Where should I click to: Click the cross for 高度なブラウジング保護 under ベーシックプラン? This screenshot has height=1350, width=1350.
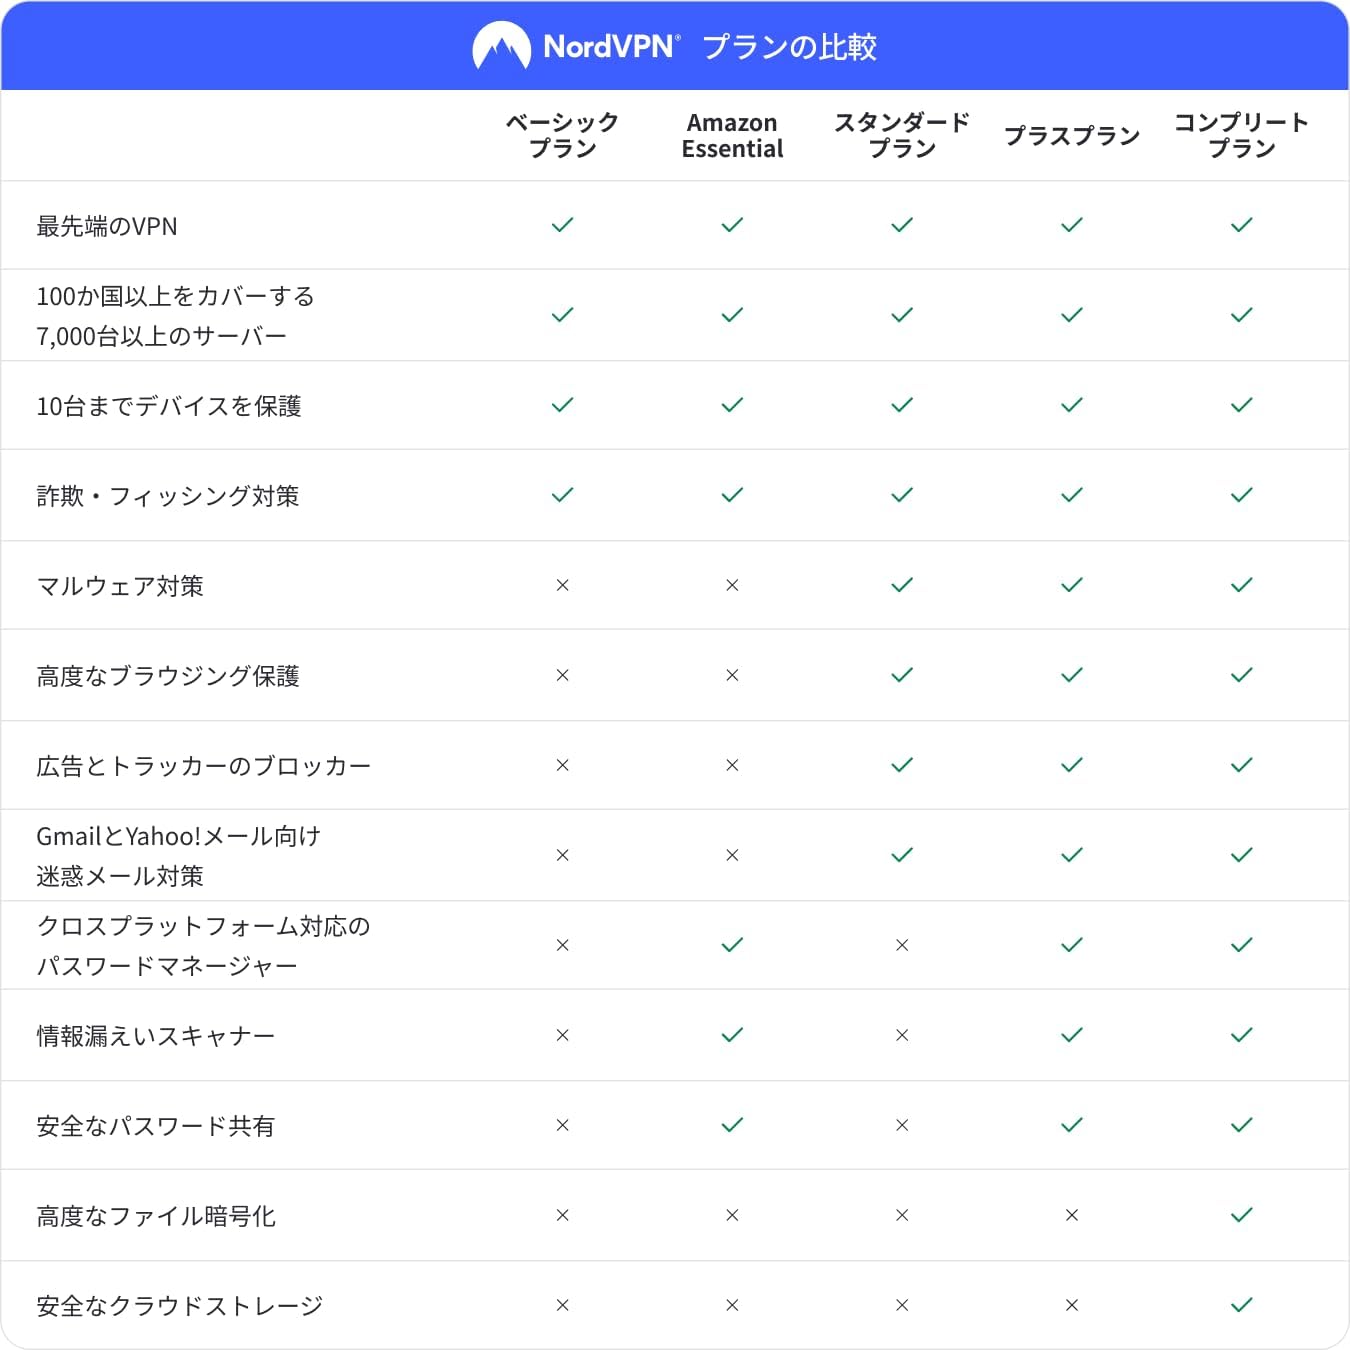563,675
